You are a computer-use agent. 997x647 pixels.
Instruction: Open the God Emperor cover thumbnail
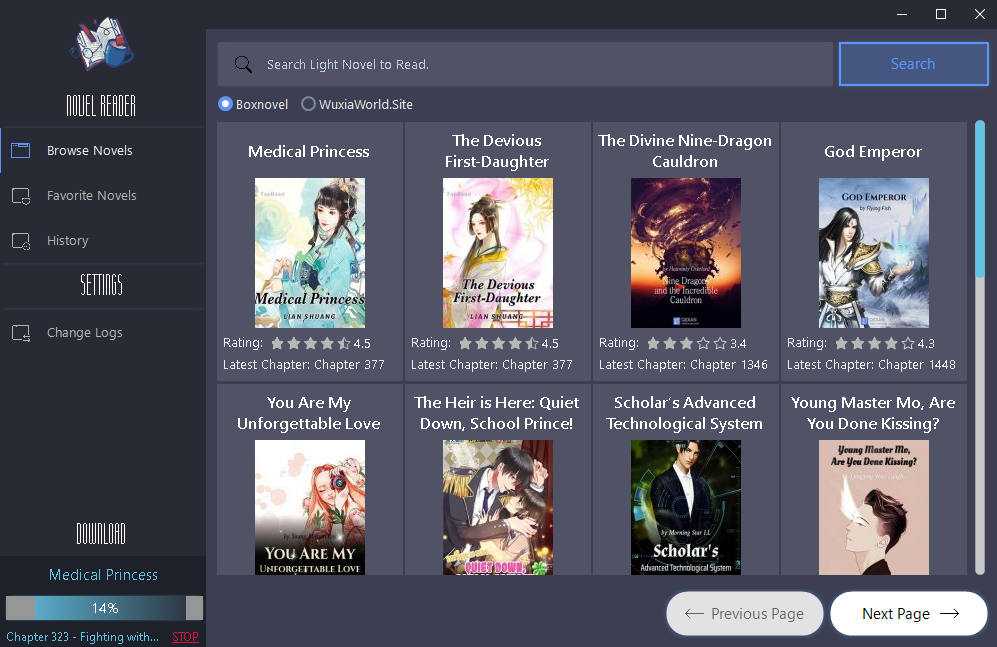[873, 253]
